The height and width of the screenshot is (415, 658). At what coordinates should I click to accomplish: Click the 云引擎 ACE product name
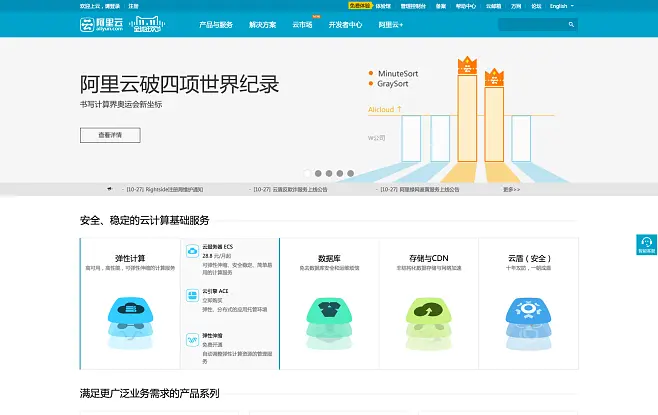pos(215,291)
